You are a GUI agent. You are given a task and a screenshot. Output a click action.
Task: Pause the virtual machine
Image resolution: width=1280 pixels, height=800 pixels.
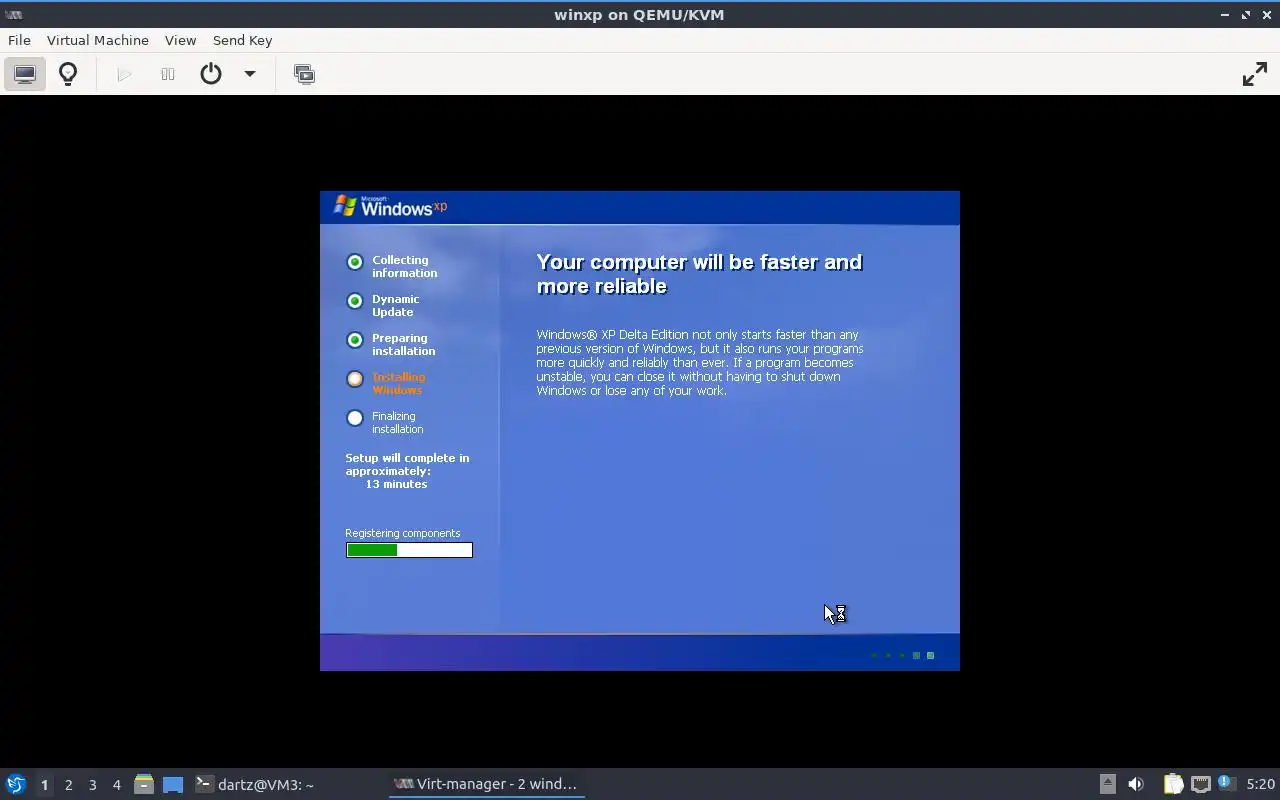168,74
